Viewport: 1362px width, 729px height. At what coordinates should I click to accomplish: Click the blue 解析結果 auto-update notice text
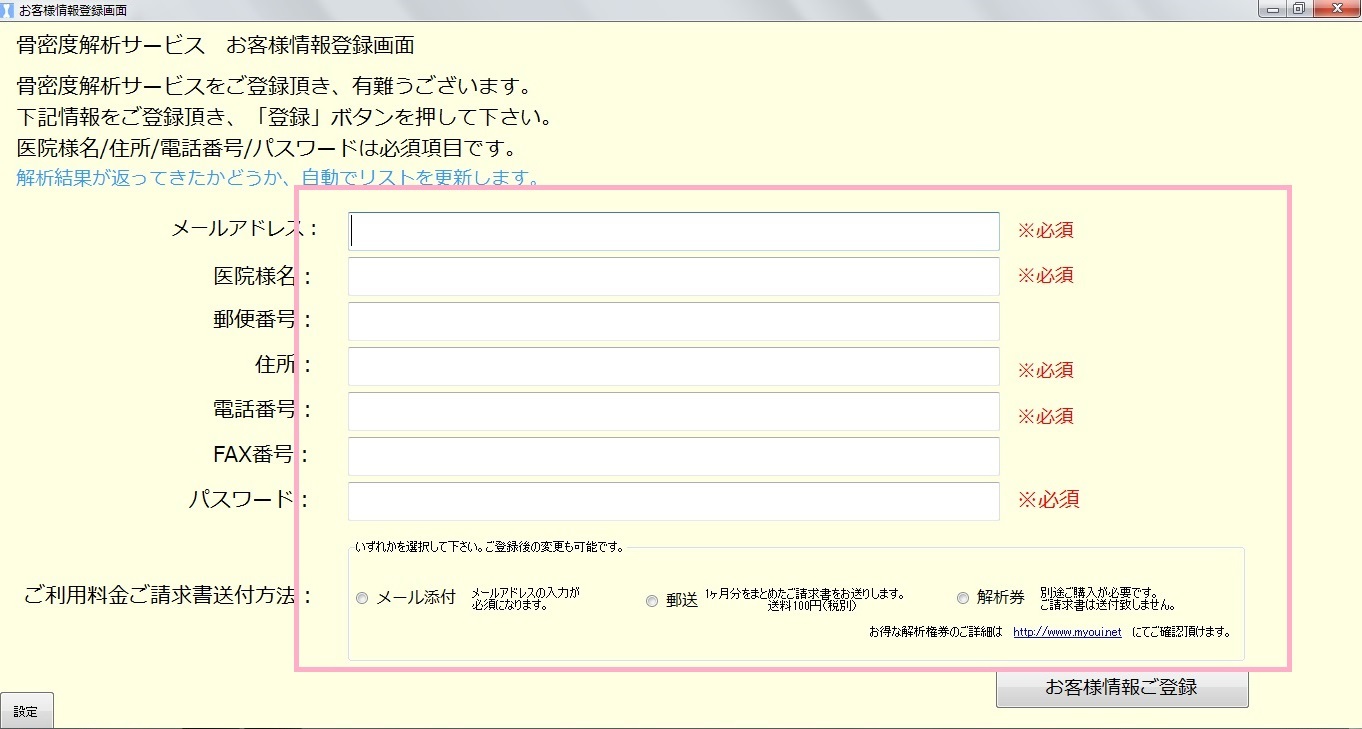tap(279, 179)
